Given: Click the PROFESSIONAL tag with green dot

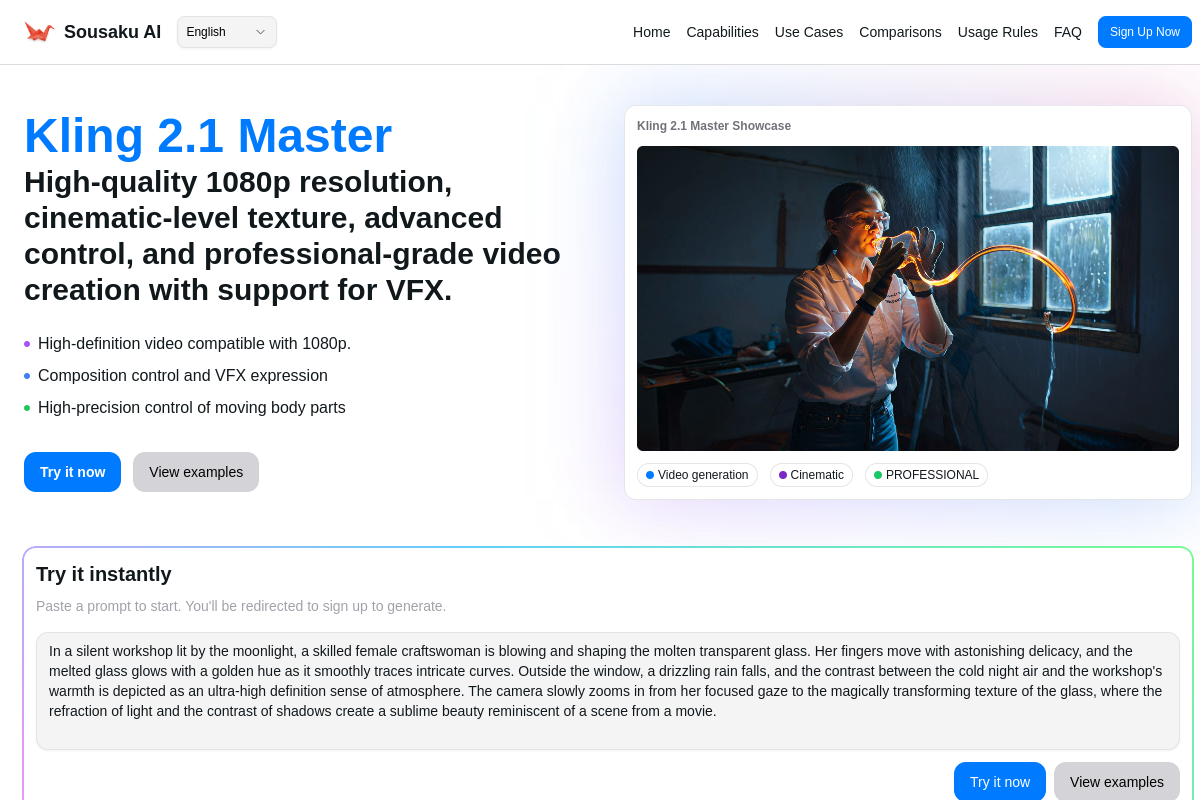Looking at the screenshot, I should tap(926, 475).
